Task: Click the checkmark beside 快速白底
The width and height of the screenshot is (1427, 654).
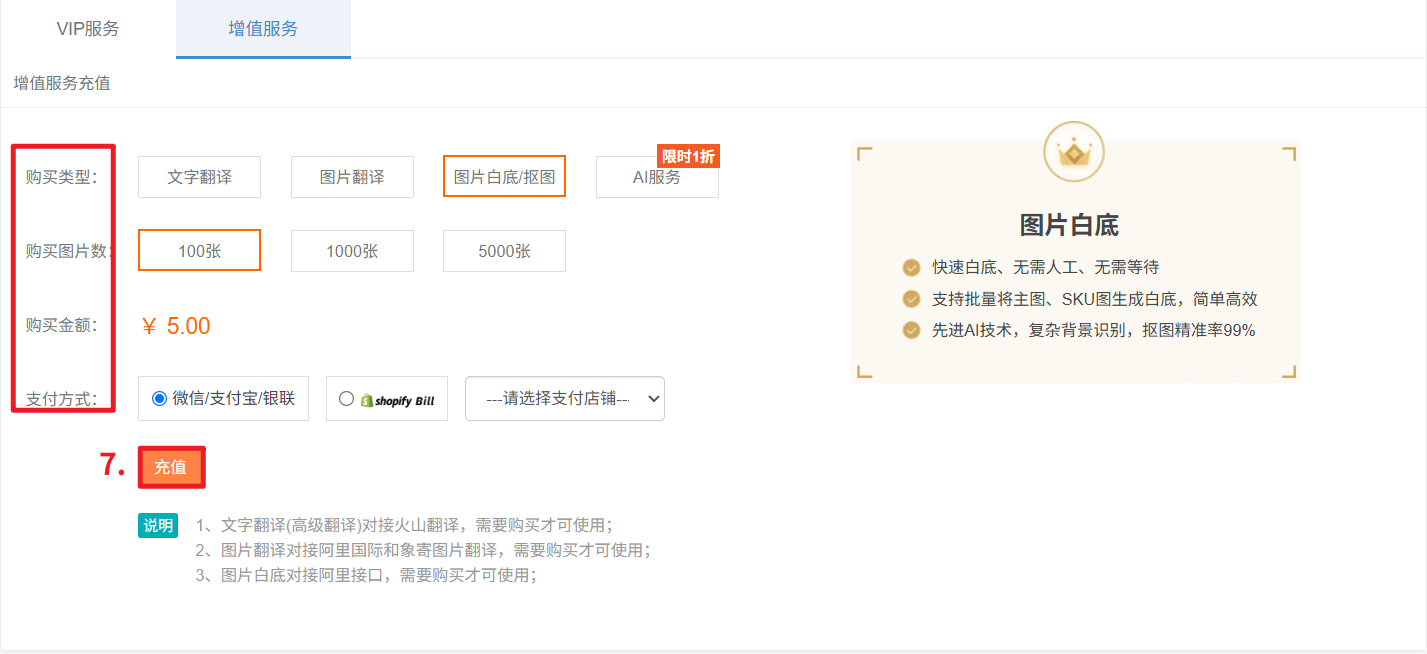Action: [911, 267]
